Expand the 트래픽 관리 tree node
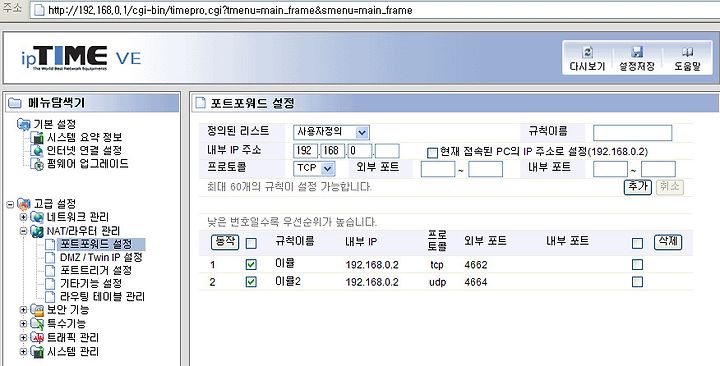Viewport: 720px width, 366px height. click(23, 338)
